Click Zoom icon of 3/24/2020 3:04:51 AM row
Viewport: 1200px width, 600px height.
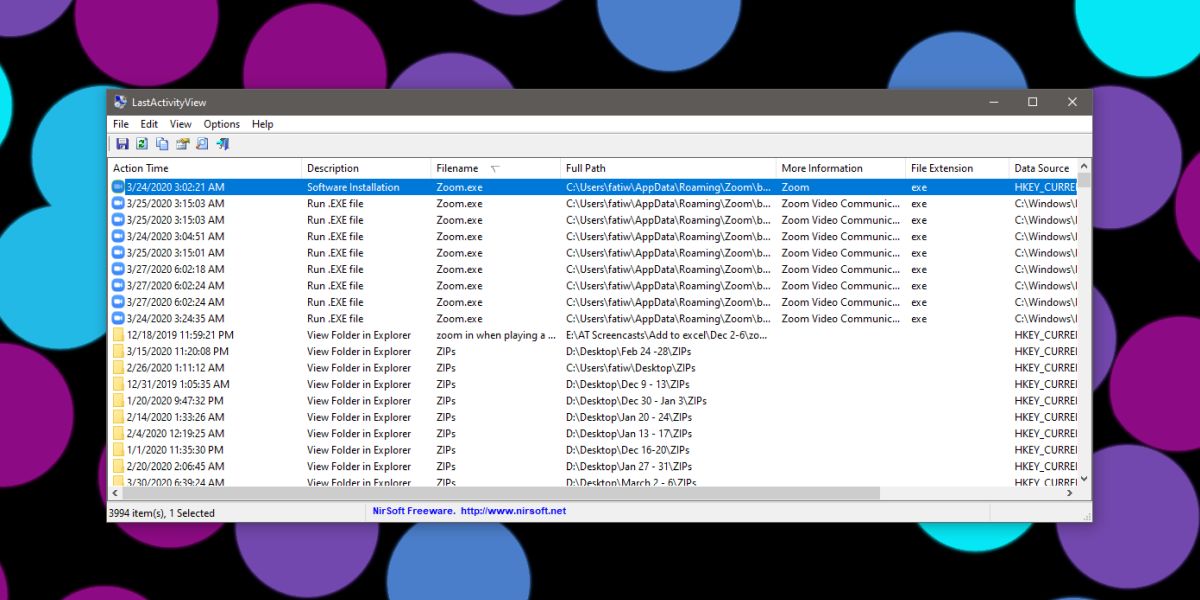pos(117,236)
